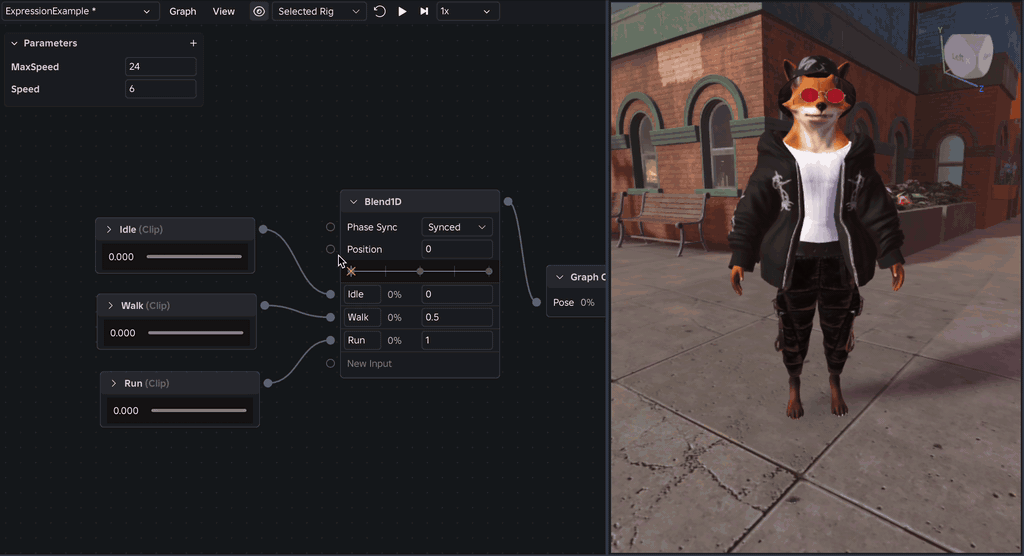Click the Speed value field
This screenshot has height=556, width=1024.
pyautogui.click(x=161, y=89)
